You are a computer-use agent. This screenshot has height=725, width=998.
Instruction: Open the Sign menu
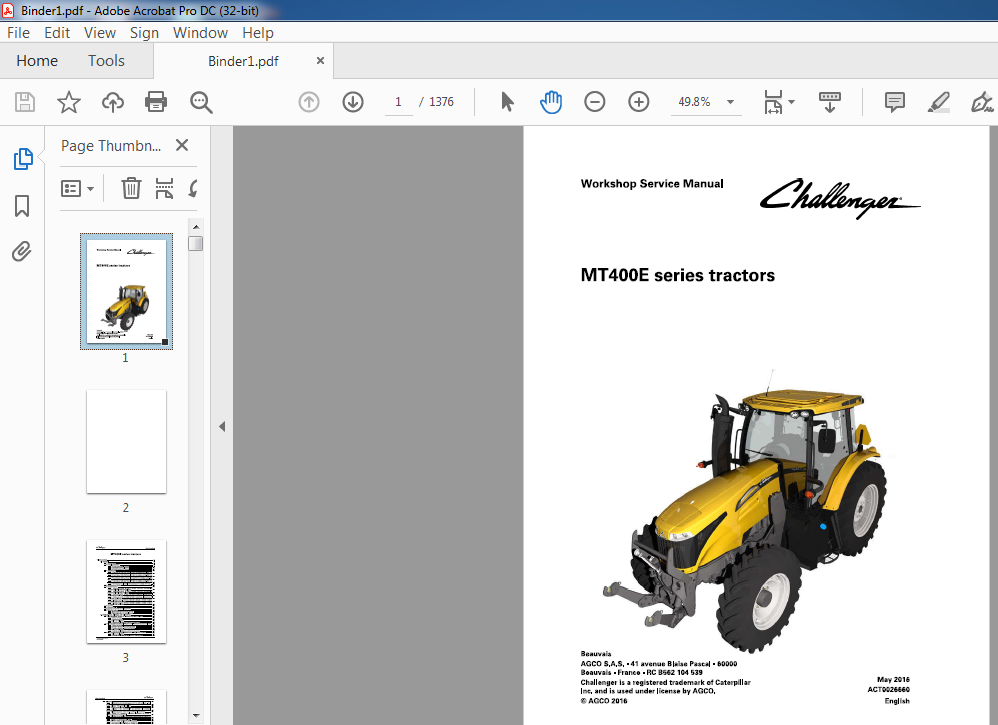[x=144, y=32]
